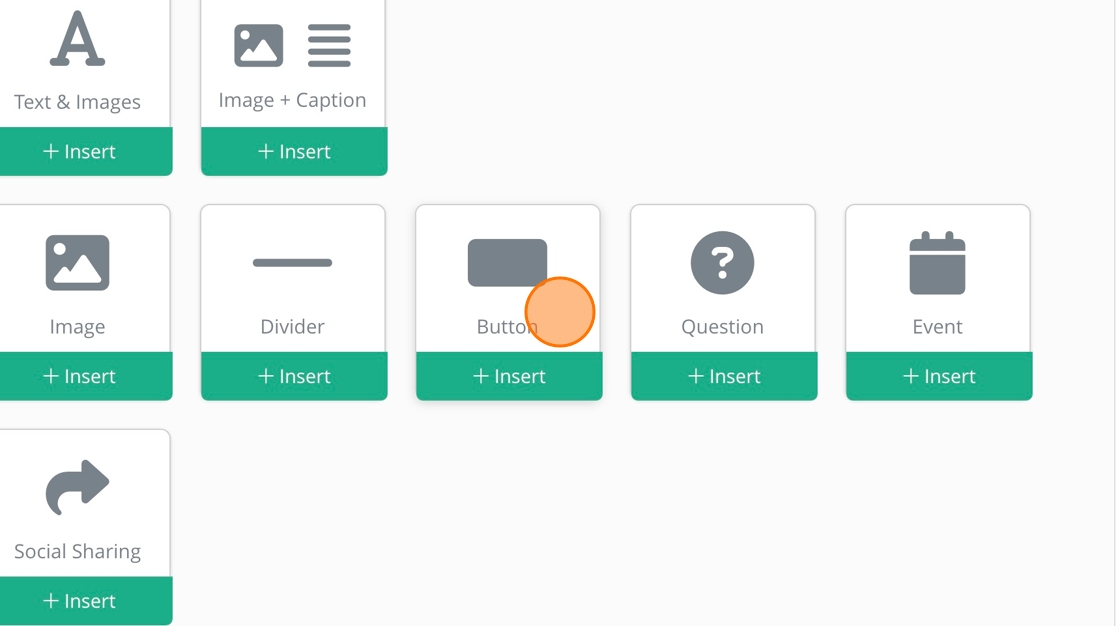The image size is (1120, 626).
Task: Click the Image + Caption picture icon
Action: 258,46
